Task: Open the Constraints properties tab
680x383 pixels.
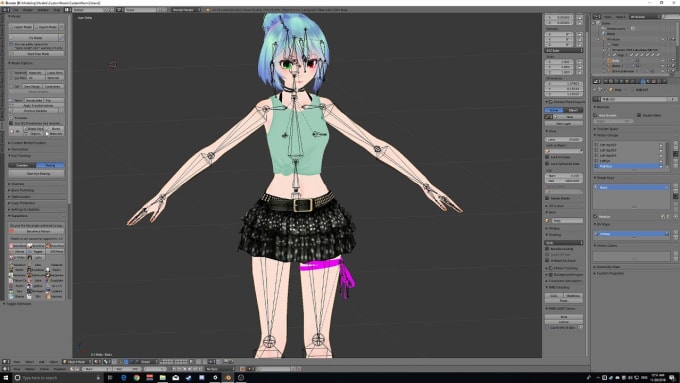Action: pos(632,81)
